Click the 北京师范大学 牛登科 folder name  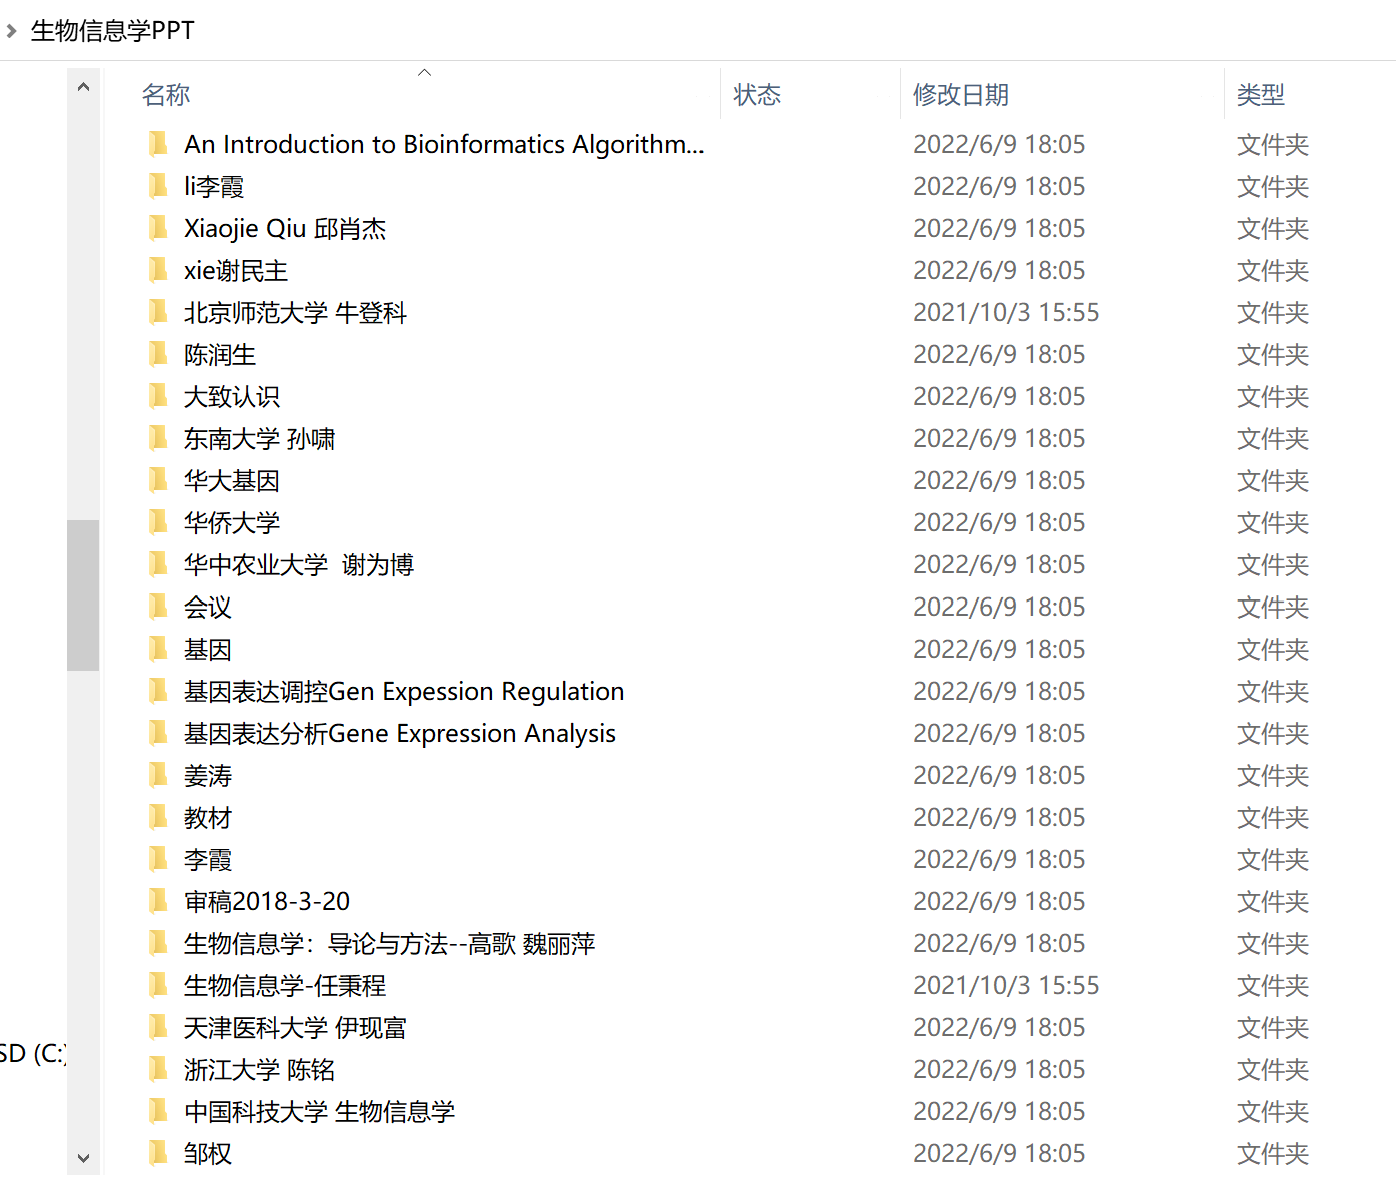click(295, 312)
